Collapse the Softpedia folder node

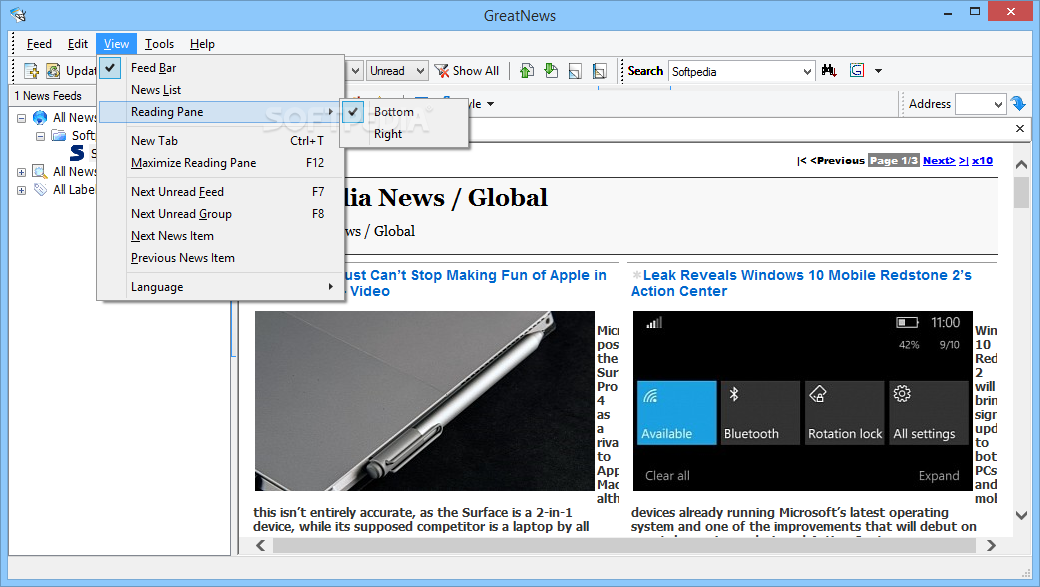(40, 136)
